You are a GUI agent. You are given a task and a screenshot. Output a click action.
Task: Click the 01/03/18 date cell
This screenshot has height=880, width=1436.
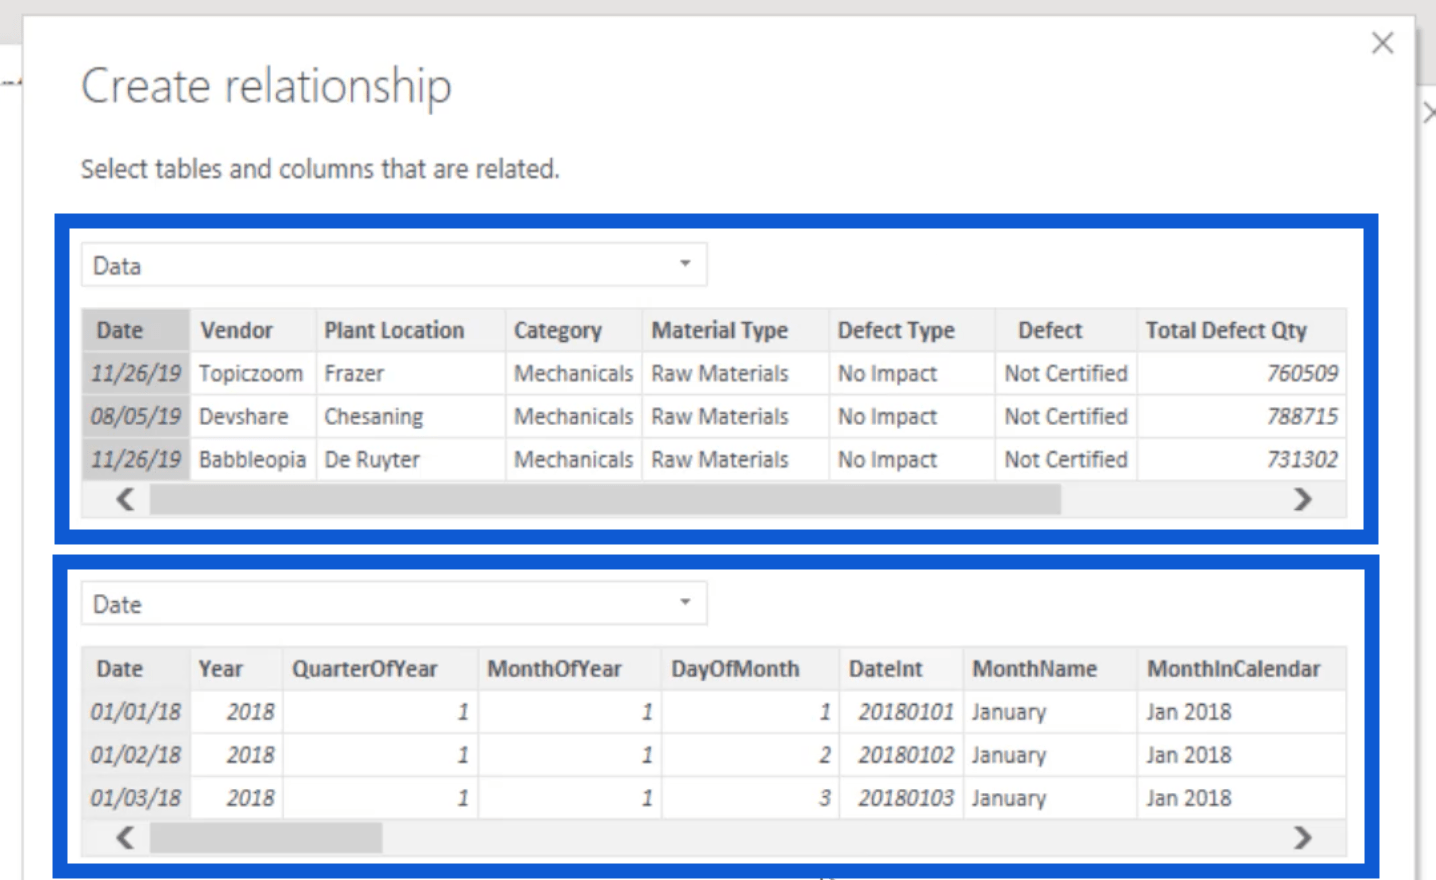135,798
